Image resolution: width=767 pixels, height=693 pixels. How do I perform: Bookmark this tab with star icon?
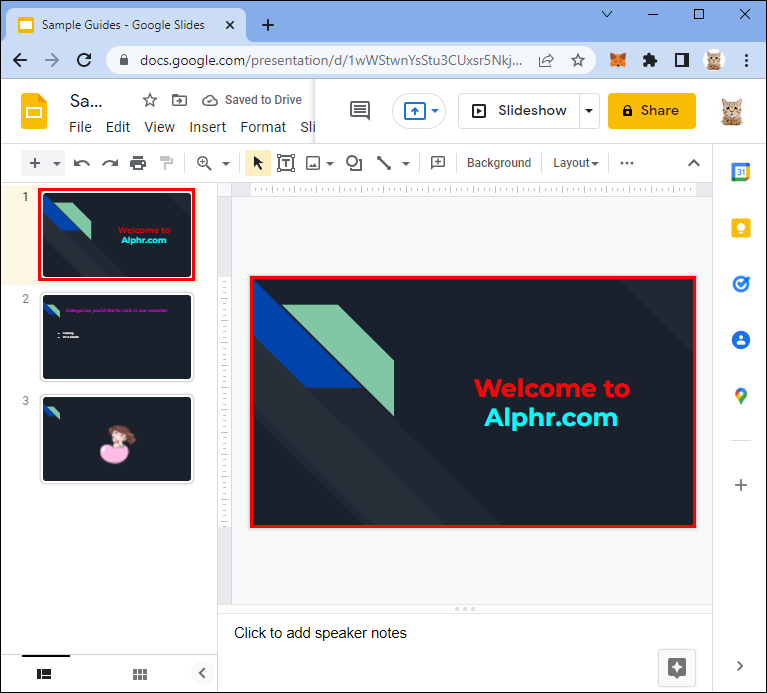(x=578, y=60)
